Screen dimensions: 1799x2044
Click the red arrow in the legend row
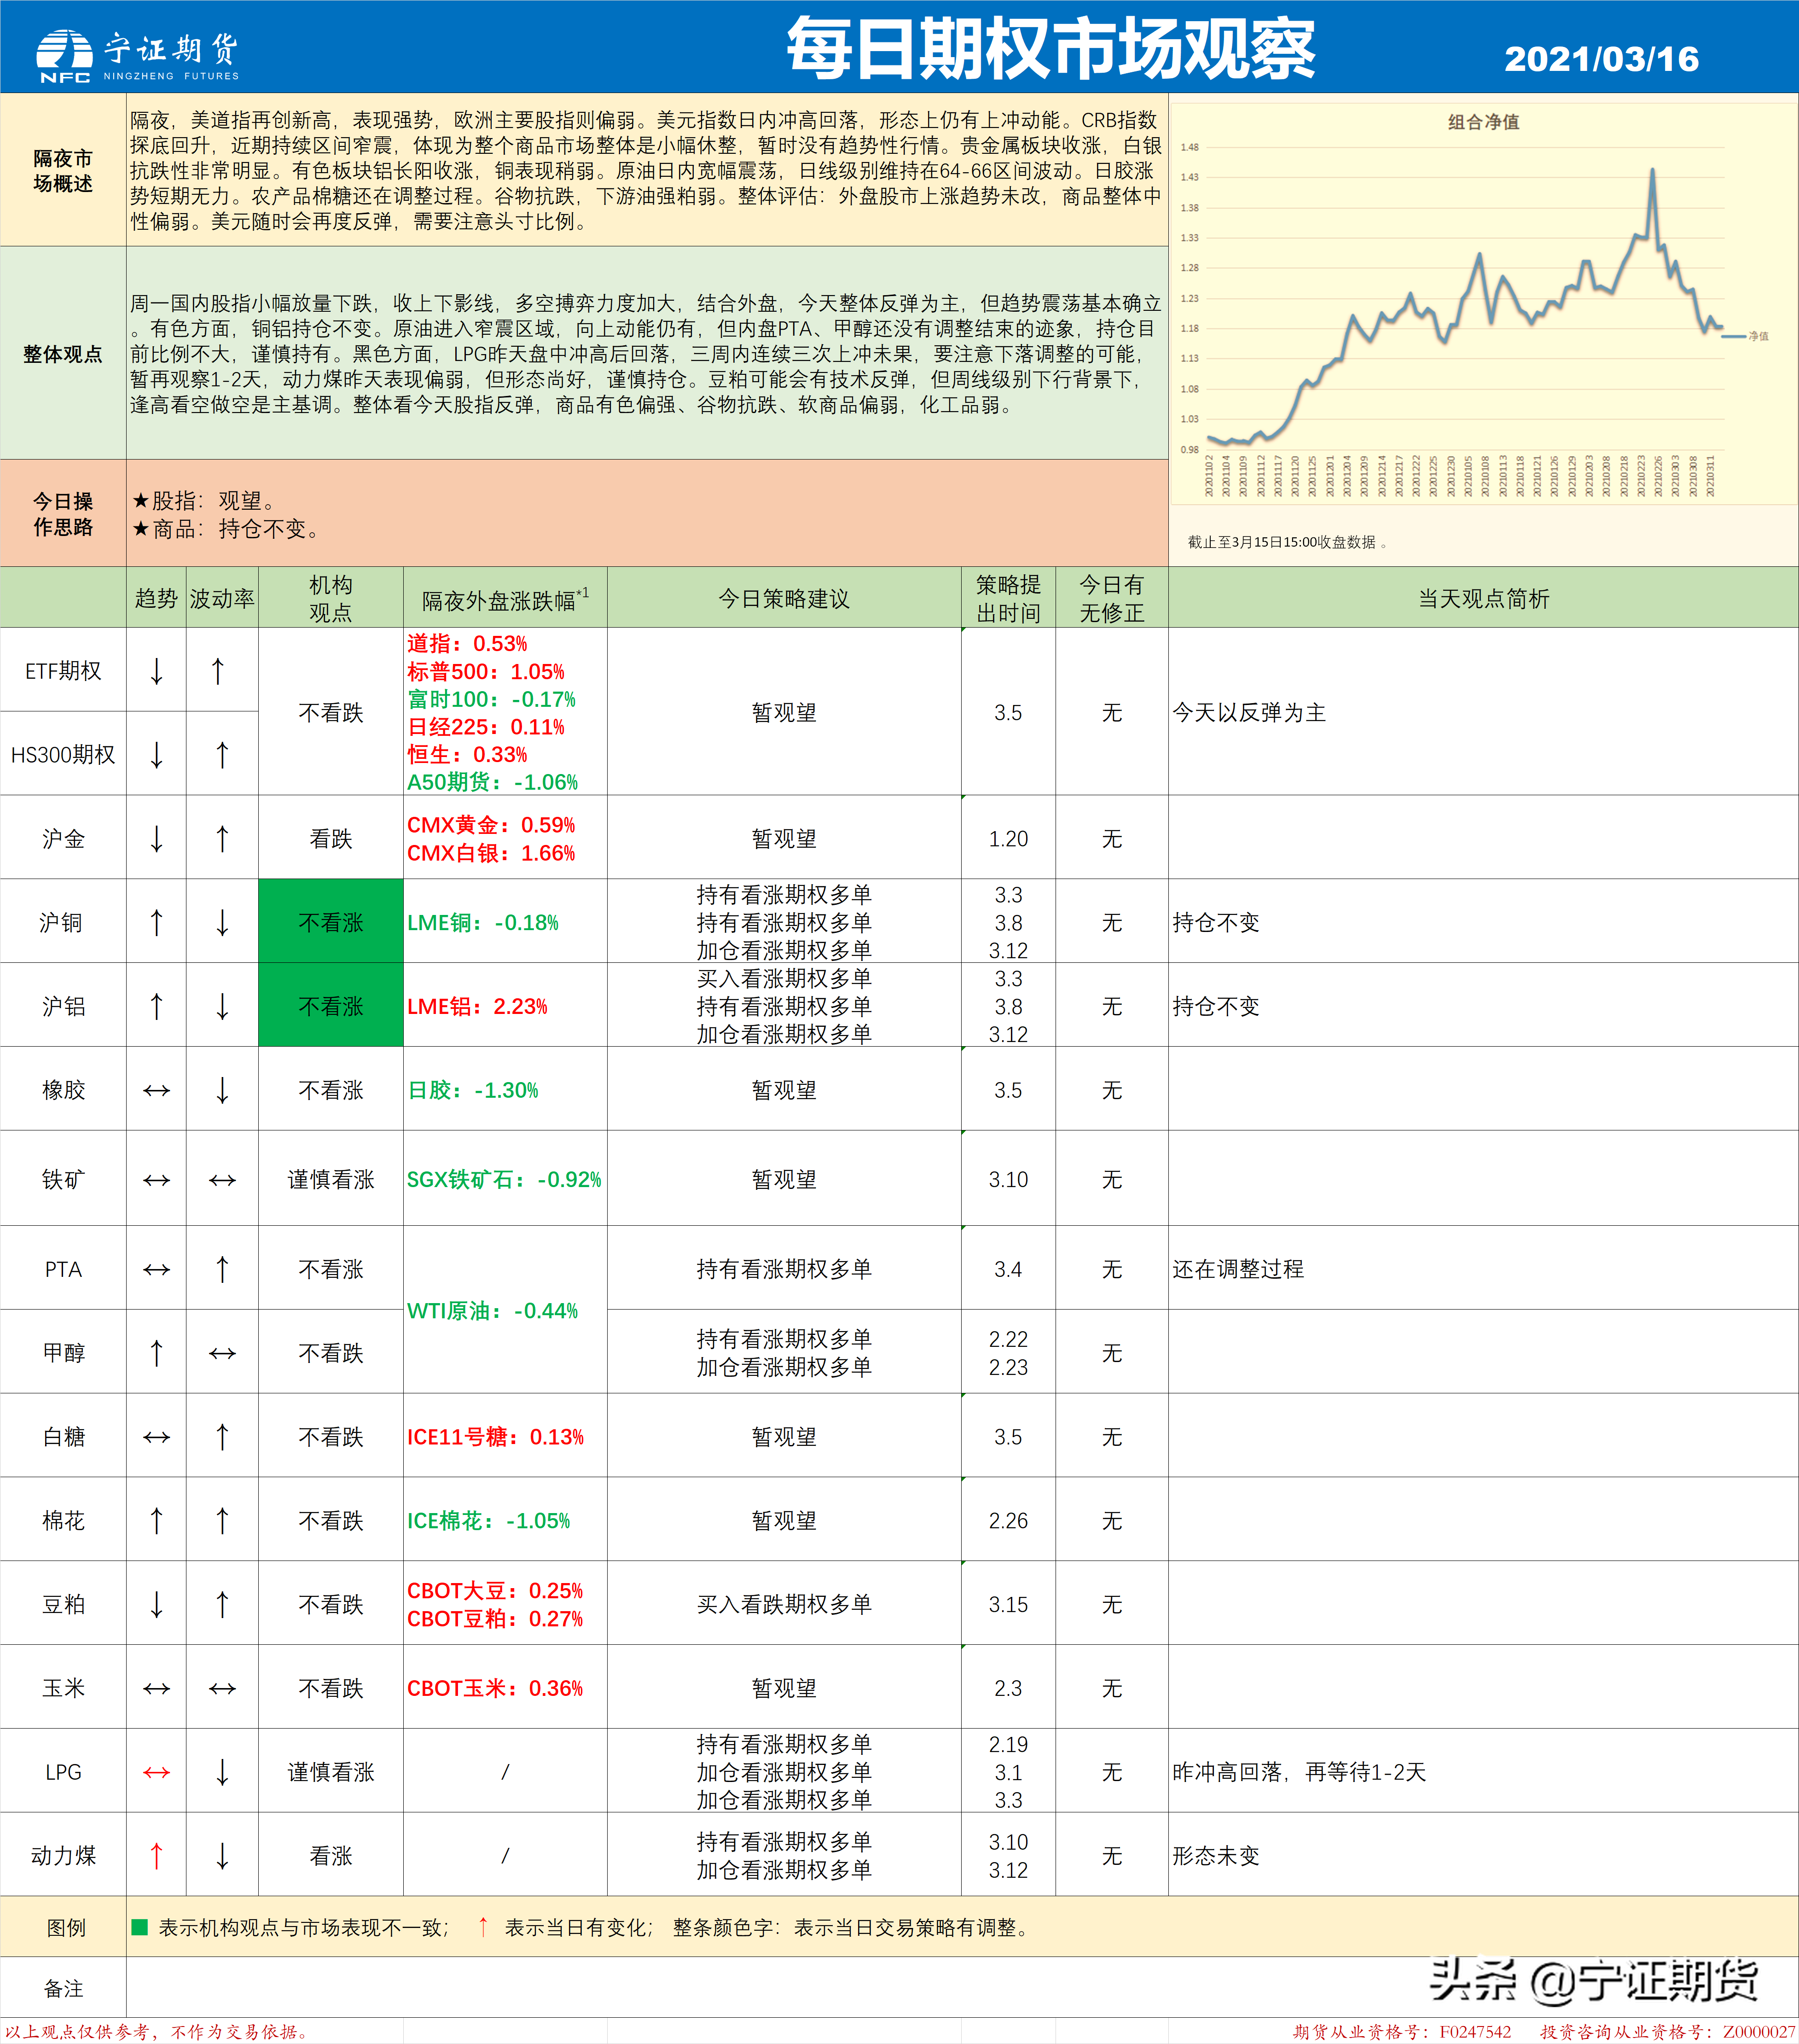pos(483,1926)
